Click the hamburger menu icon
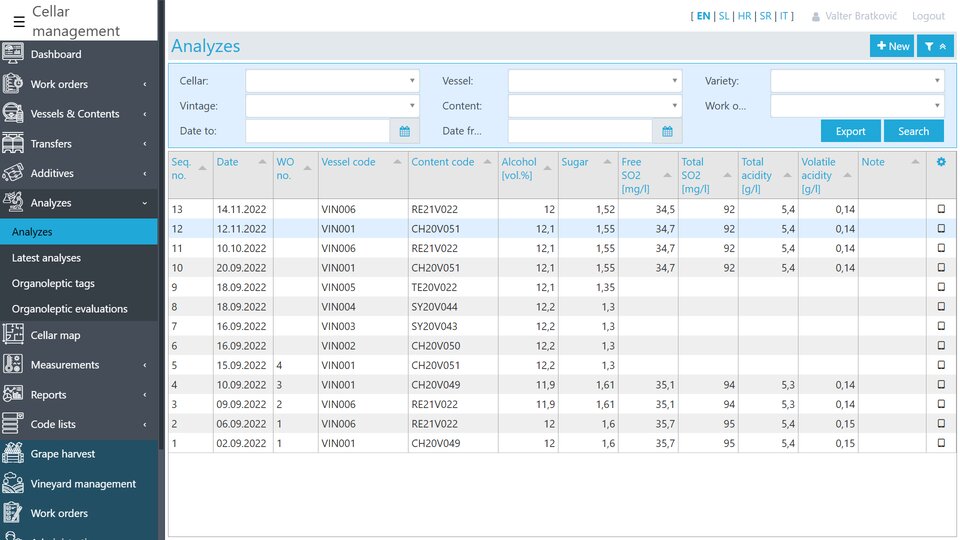Image resolution: width=960 pixels, height=540 pixels. [x=19, y=21]
